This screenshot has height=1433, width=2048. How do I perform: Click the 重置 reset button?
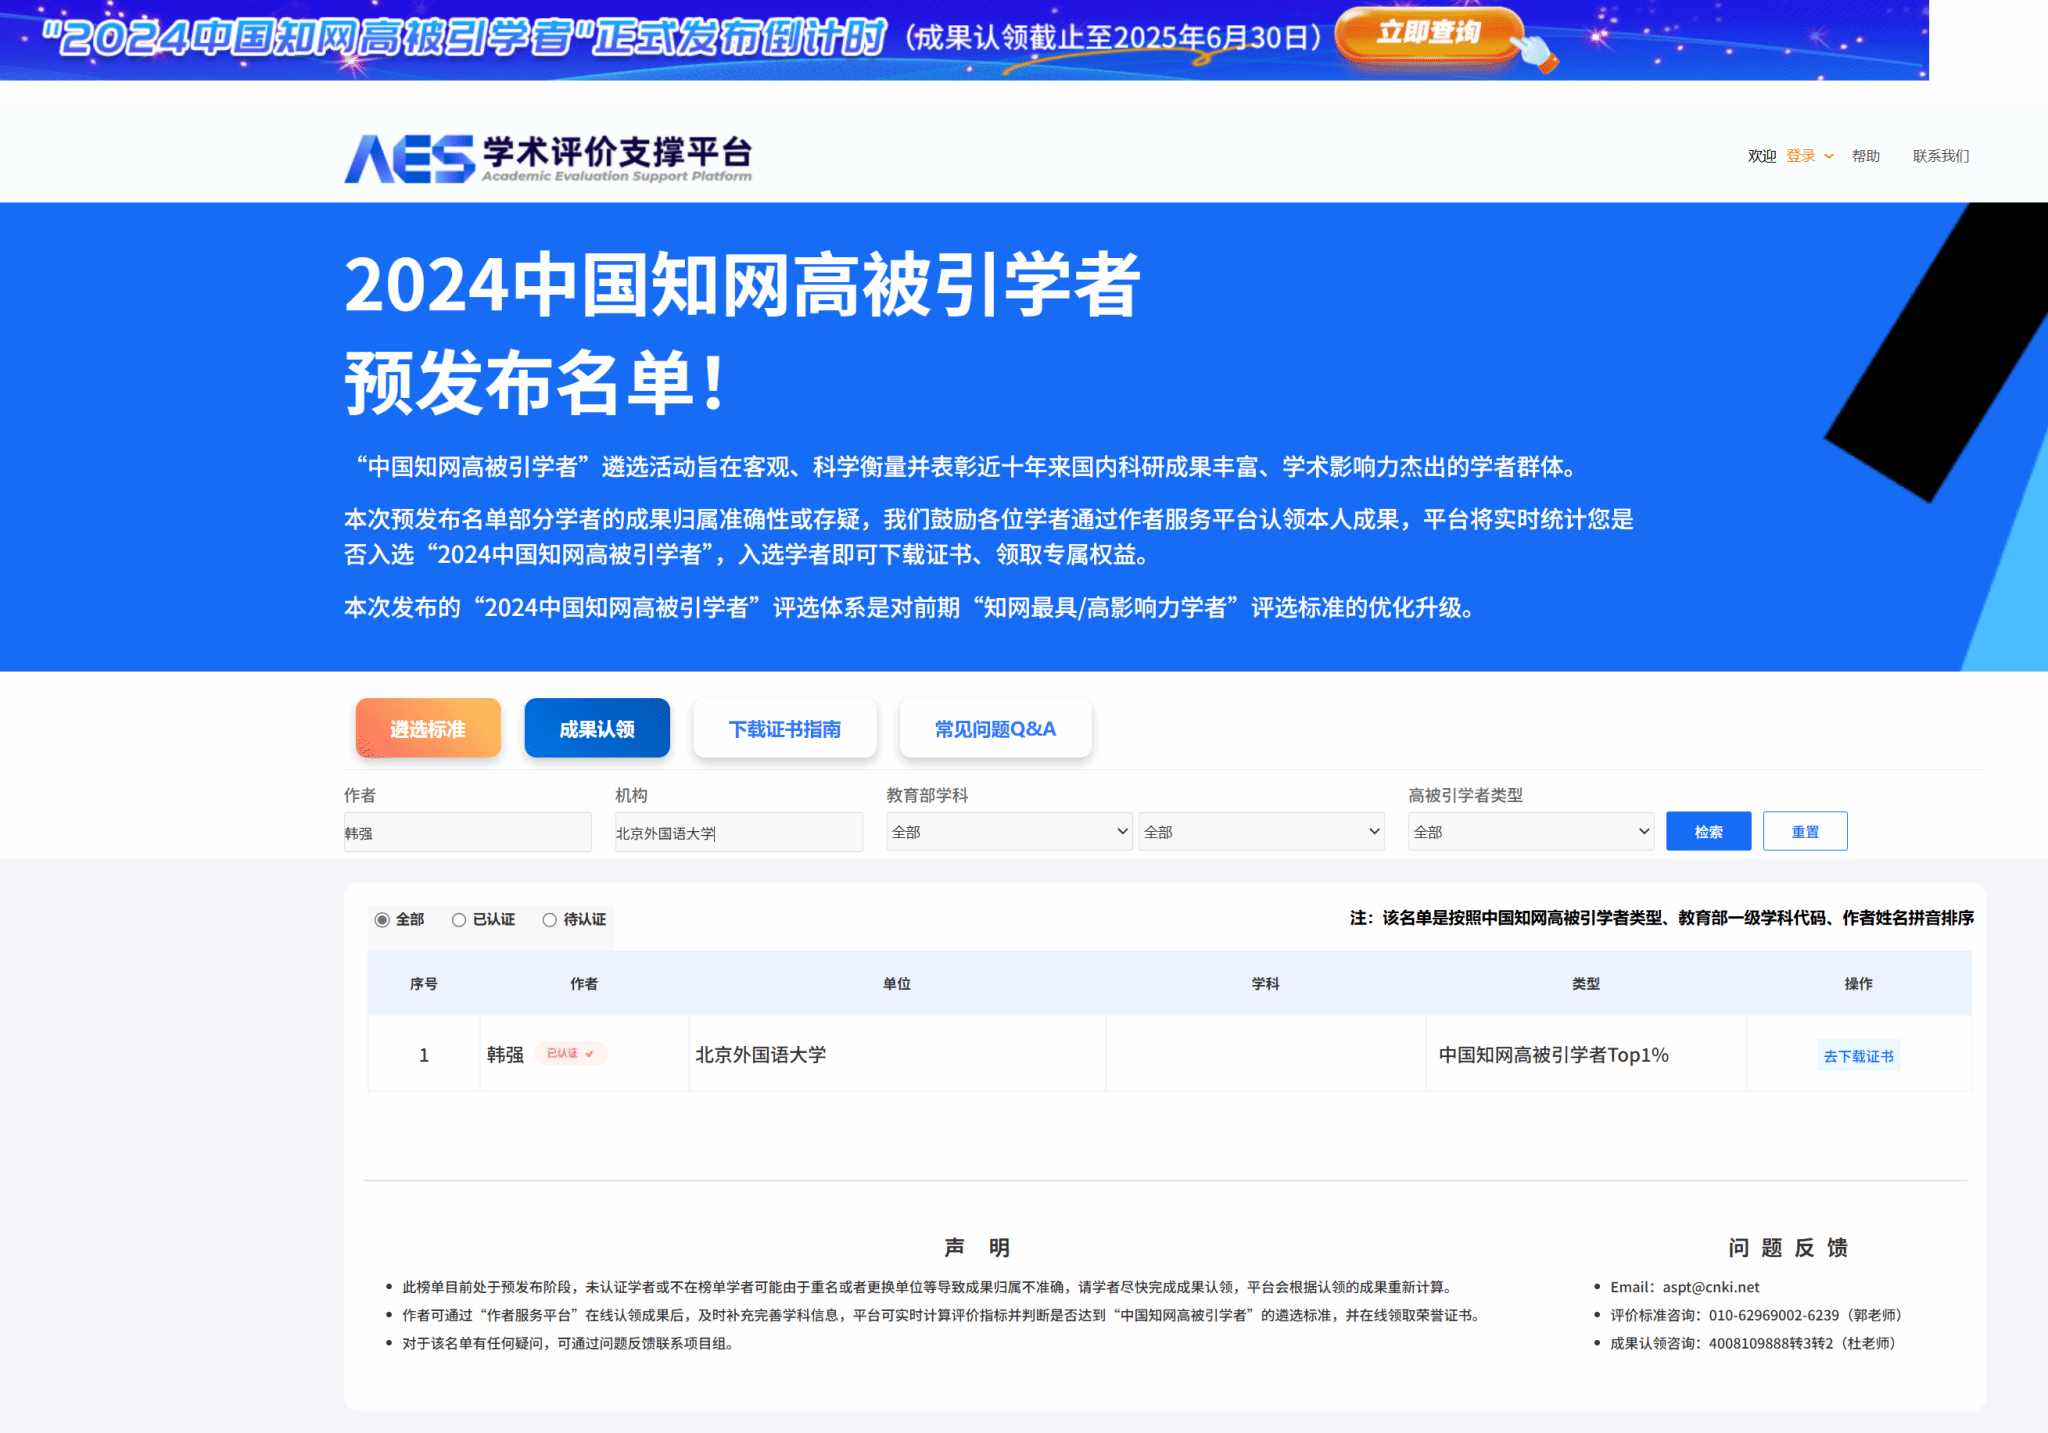(x=1804, y=832)
